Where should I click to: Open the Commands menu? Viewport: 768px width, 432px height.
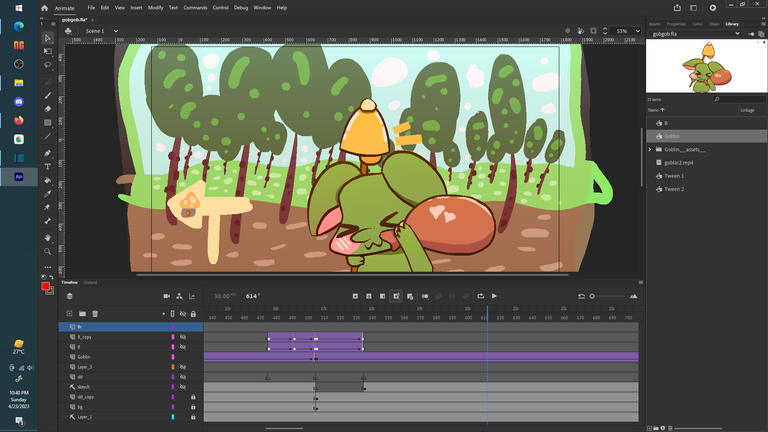point(195,8)
